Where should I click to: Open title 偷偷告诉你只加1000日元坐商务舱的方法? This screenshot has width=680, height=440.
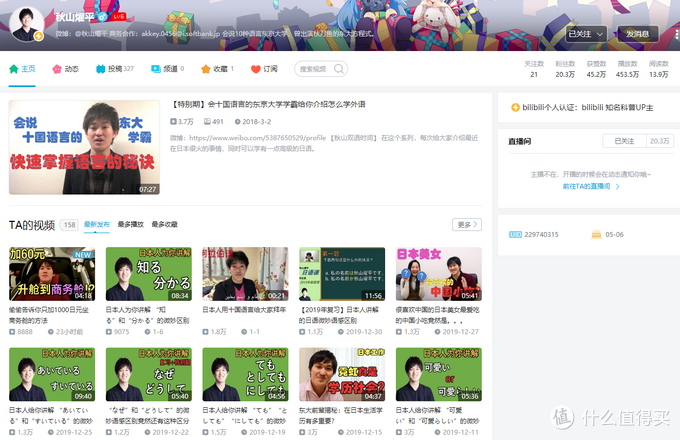(49, 315)
